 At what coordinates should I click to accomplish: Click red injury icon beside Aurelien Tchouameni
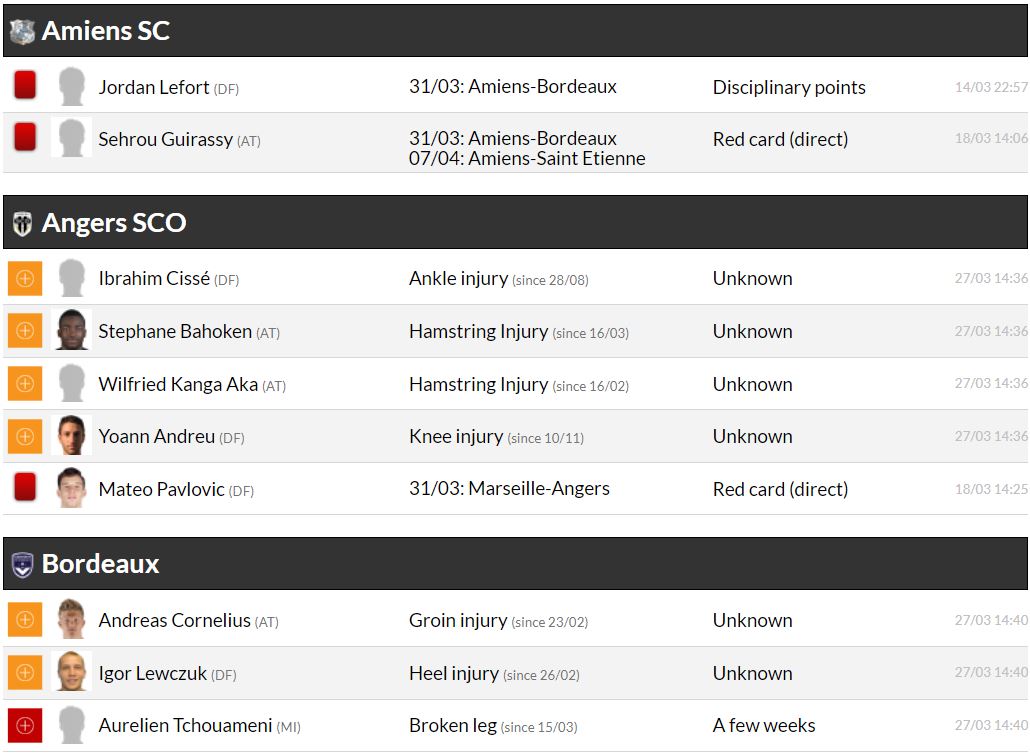coord(25,725)
